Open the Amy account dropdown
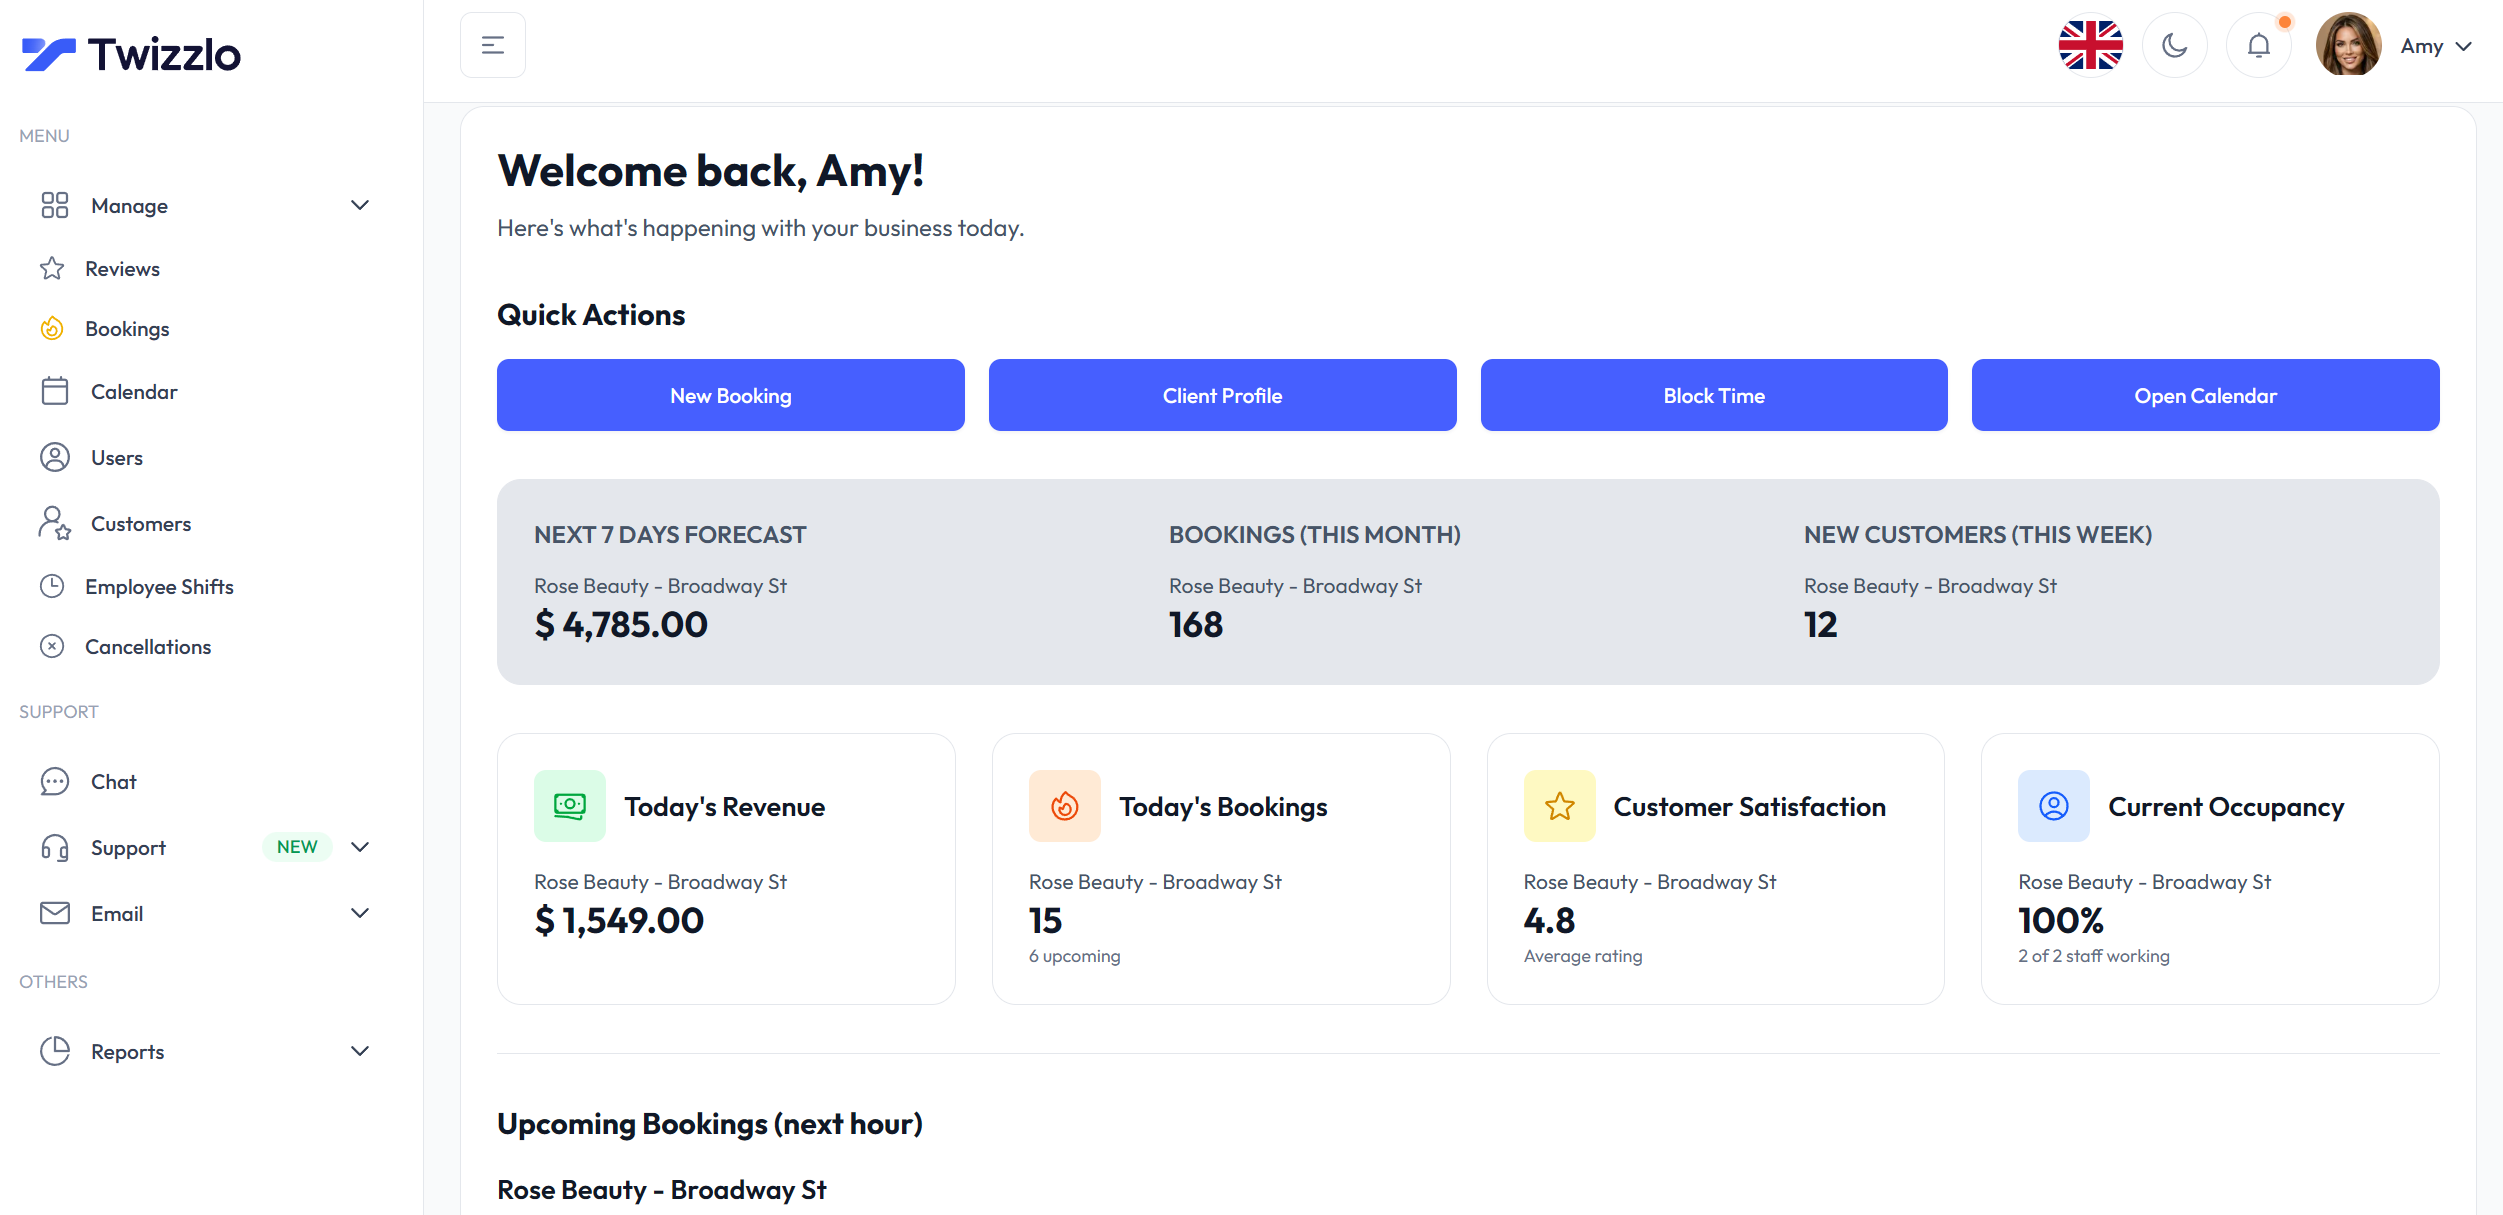This screenshot has height=1215, width=2503. [2436, 46]
